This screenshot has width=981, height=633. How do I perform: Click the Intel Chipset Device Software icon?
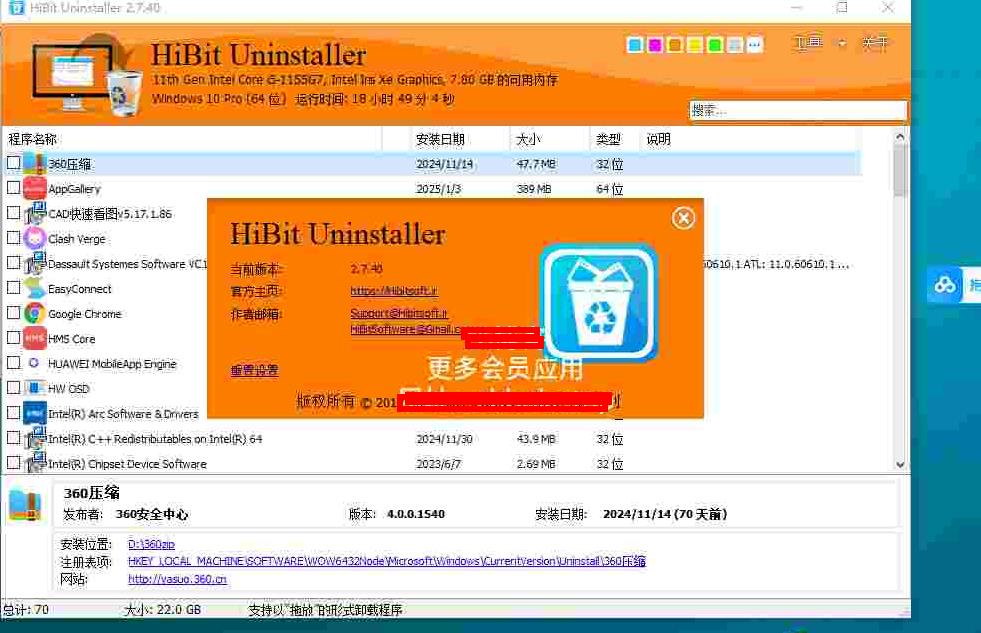point(34,463)
